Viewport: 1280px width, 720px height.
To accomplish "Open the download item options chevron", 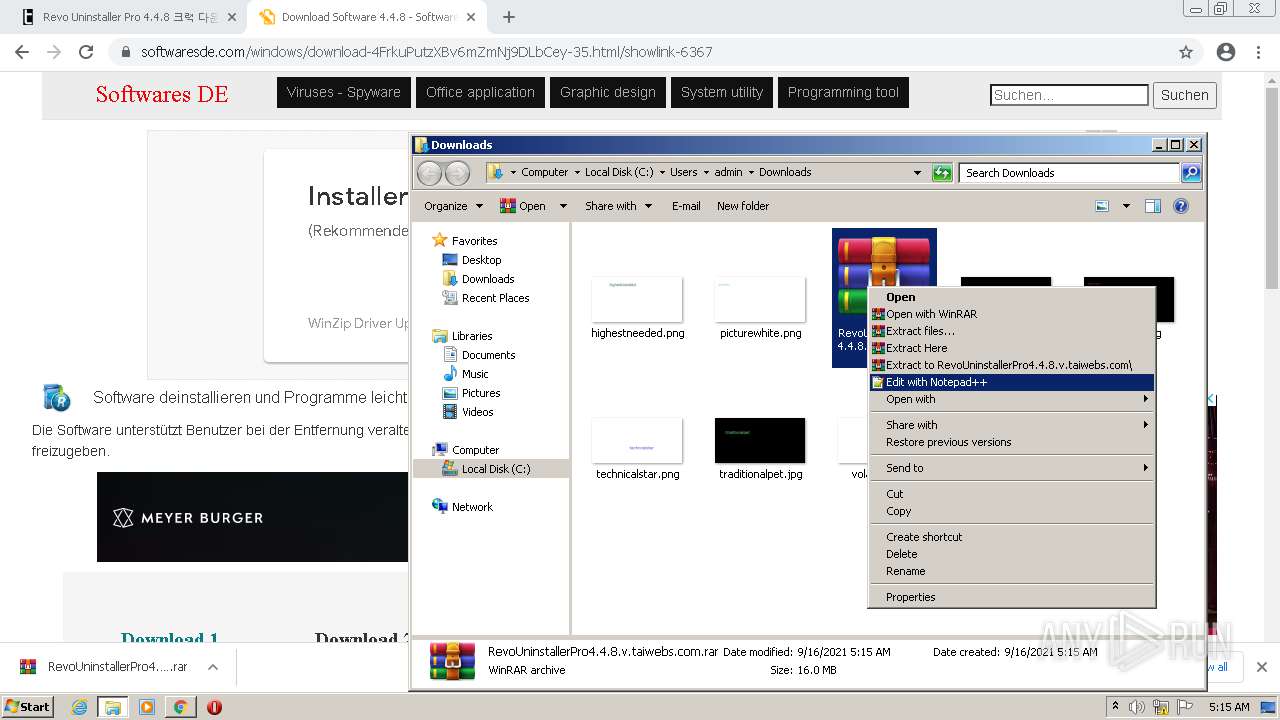I will pos(213,667).
